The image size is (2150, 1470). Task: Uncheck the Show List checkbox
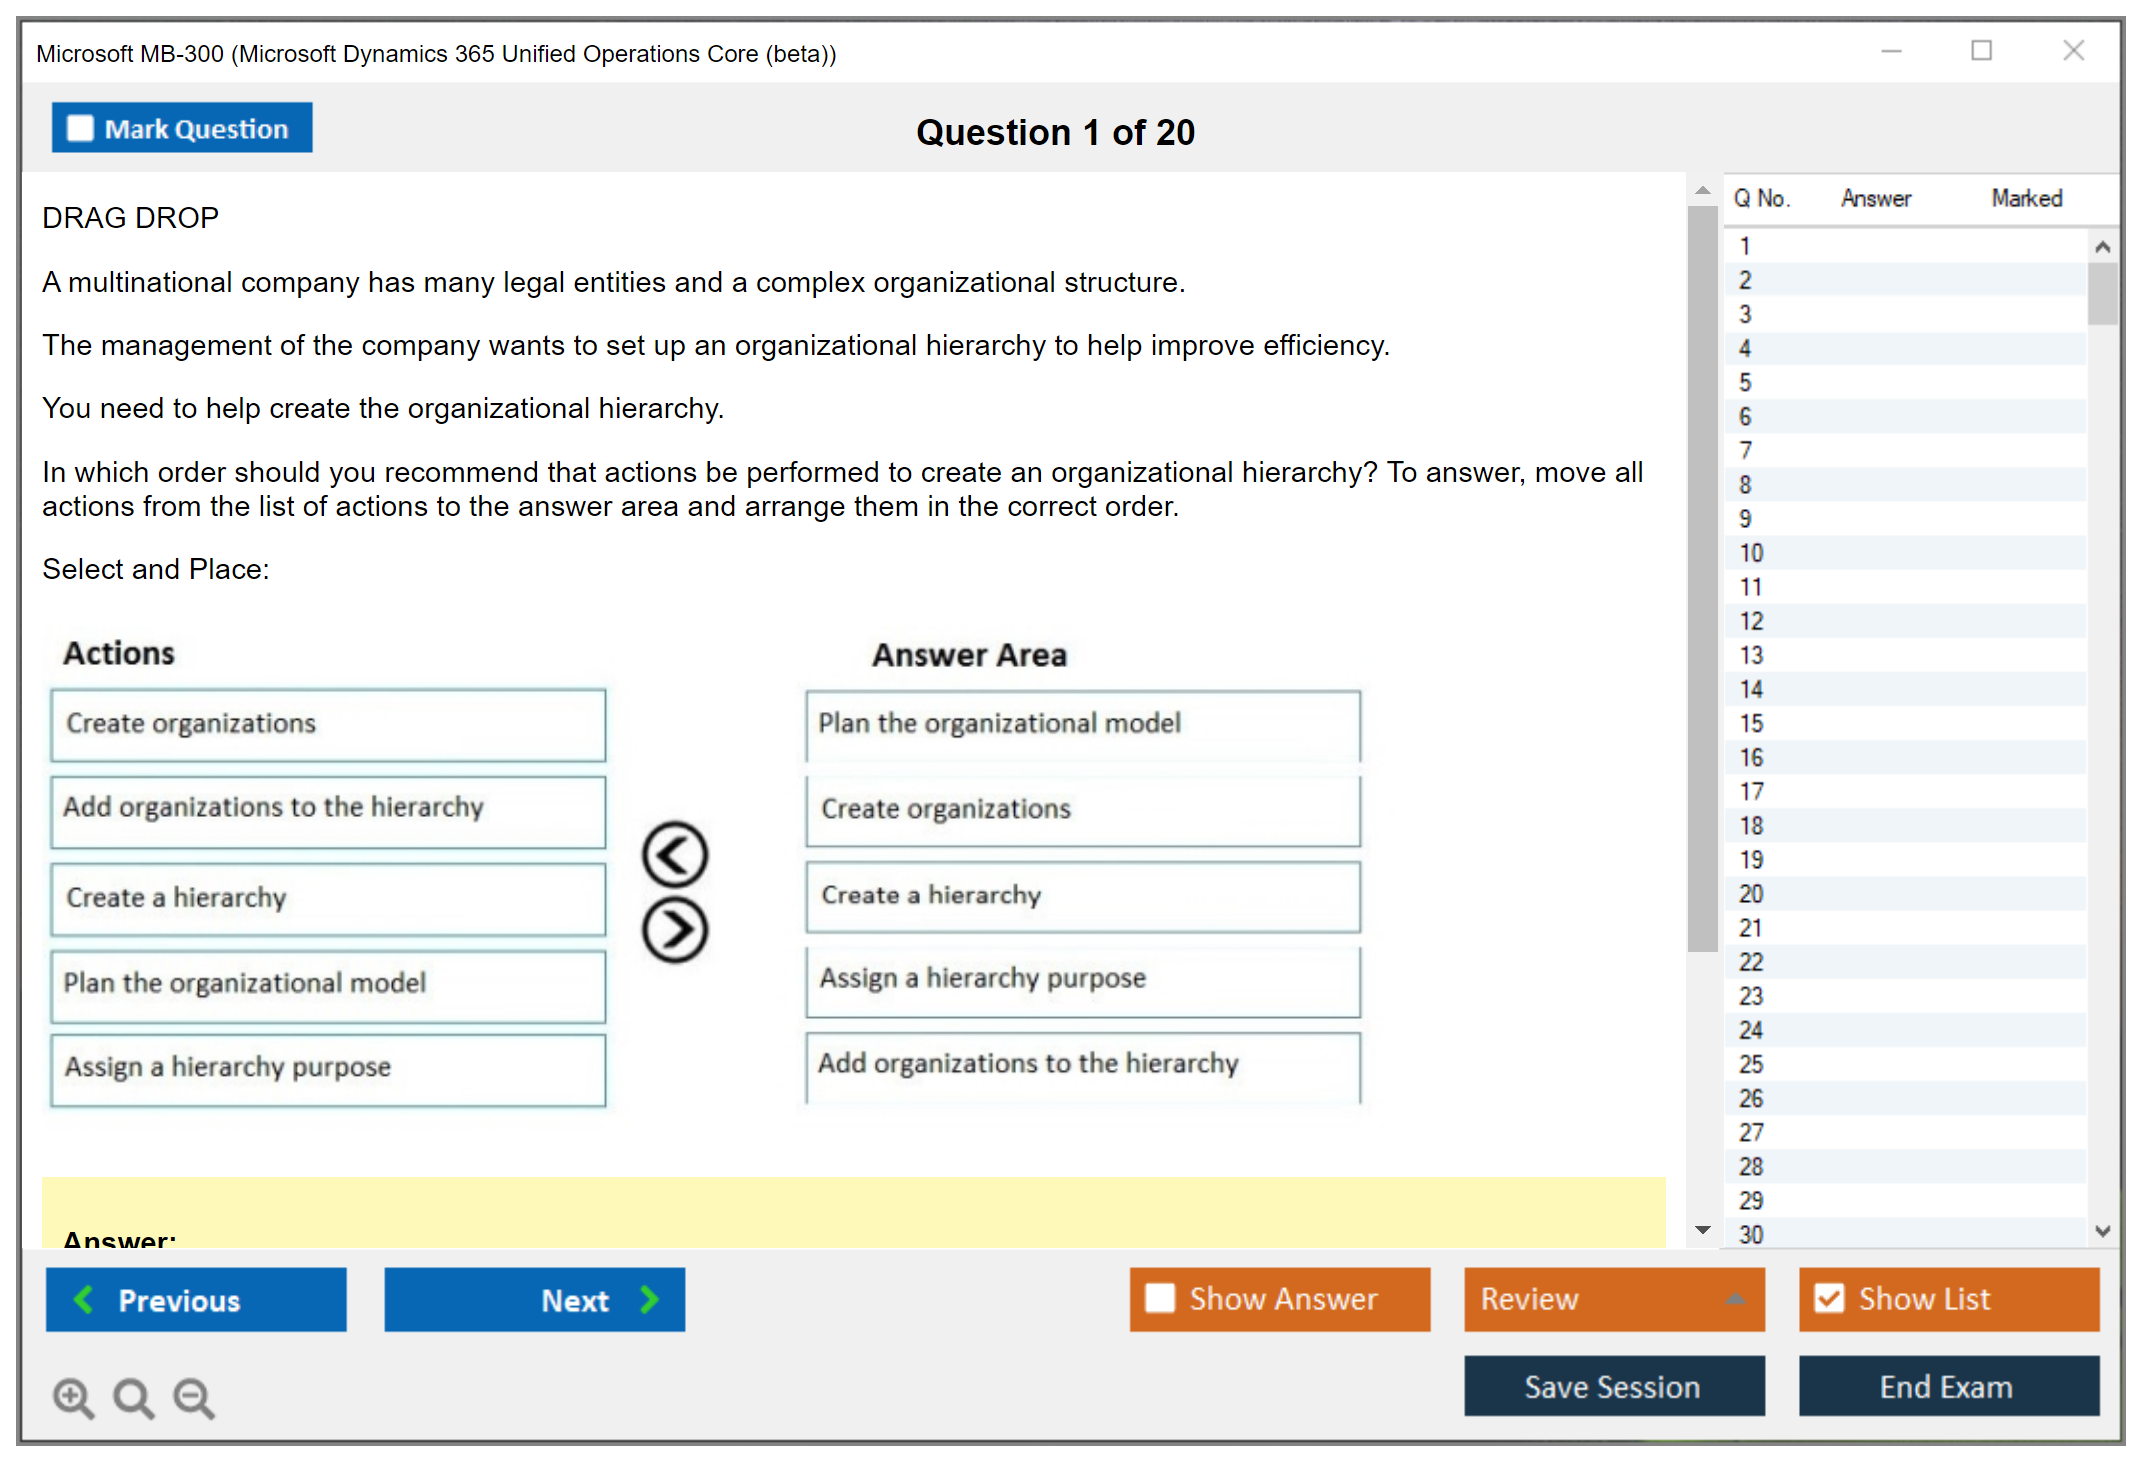point(1829,1298)
